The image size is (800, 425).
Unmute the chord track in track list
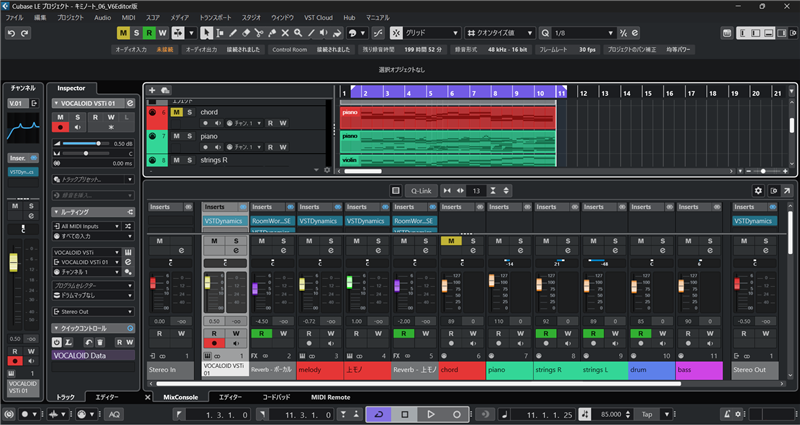176,112
